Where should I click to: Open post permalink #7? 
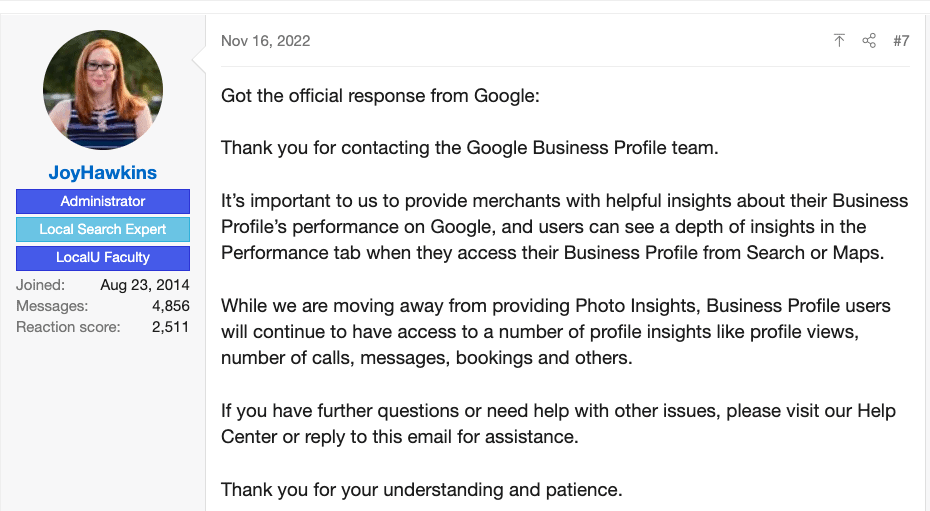tap(901, 40)
